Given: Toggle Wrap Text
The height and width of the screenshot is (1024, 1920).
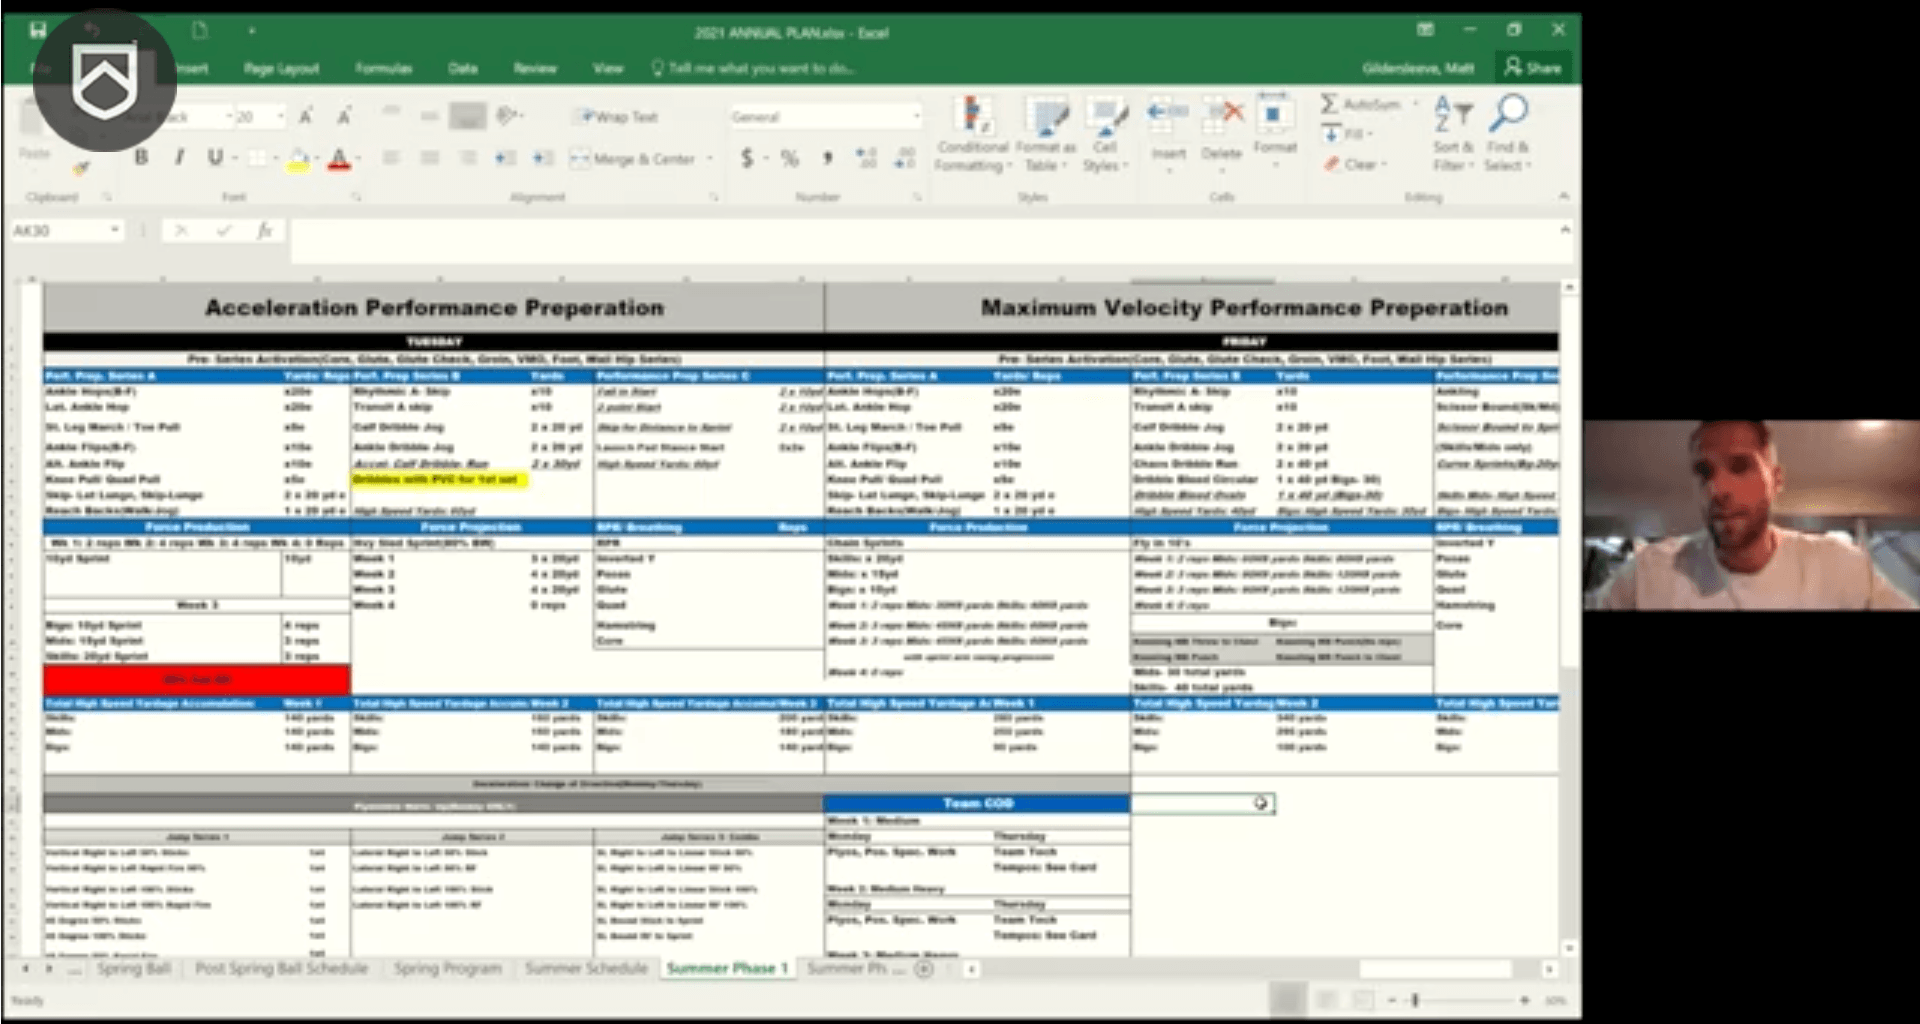Looking at the screenshot, I should coord(620,117).
